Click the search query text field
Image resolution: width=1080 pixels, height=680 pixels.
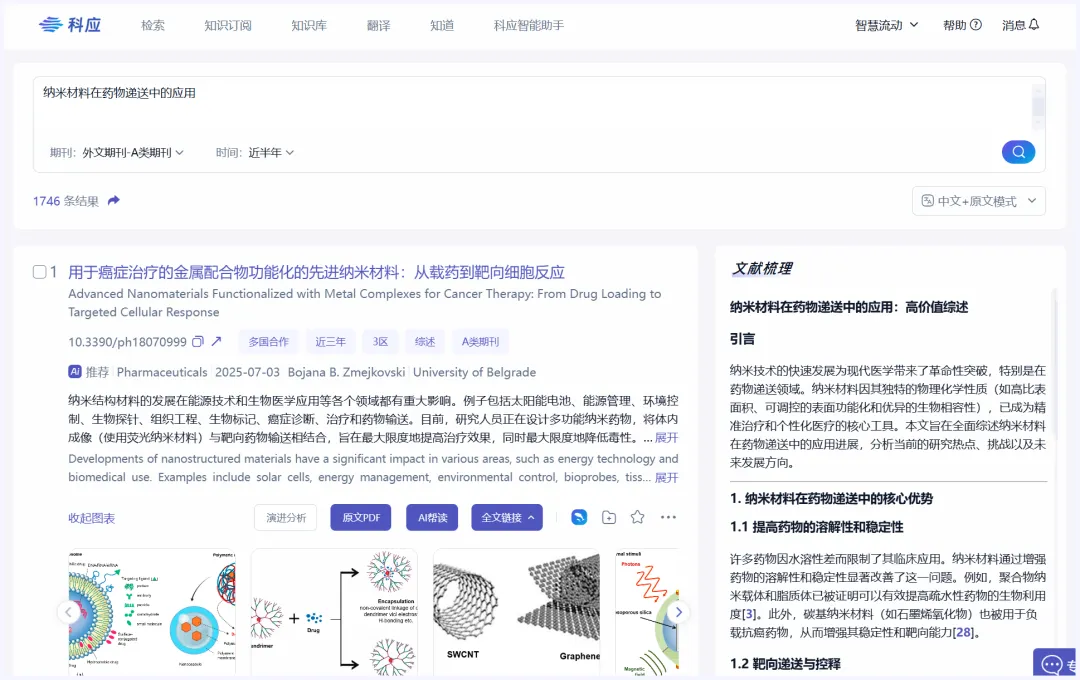532,103
